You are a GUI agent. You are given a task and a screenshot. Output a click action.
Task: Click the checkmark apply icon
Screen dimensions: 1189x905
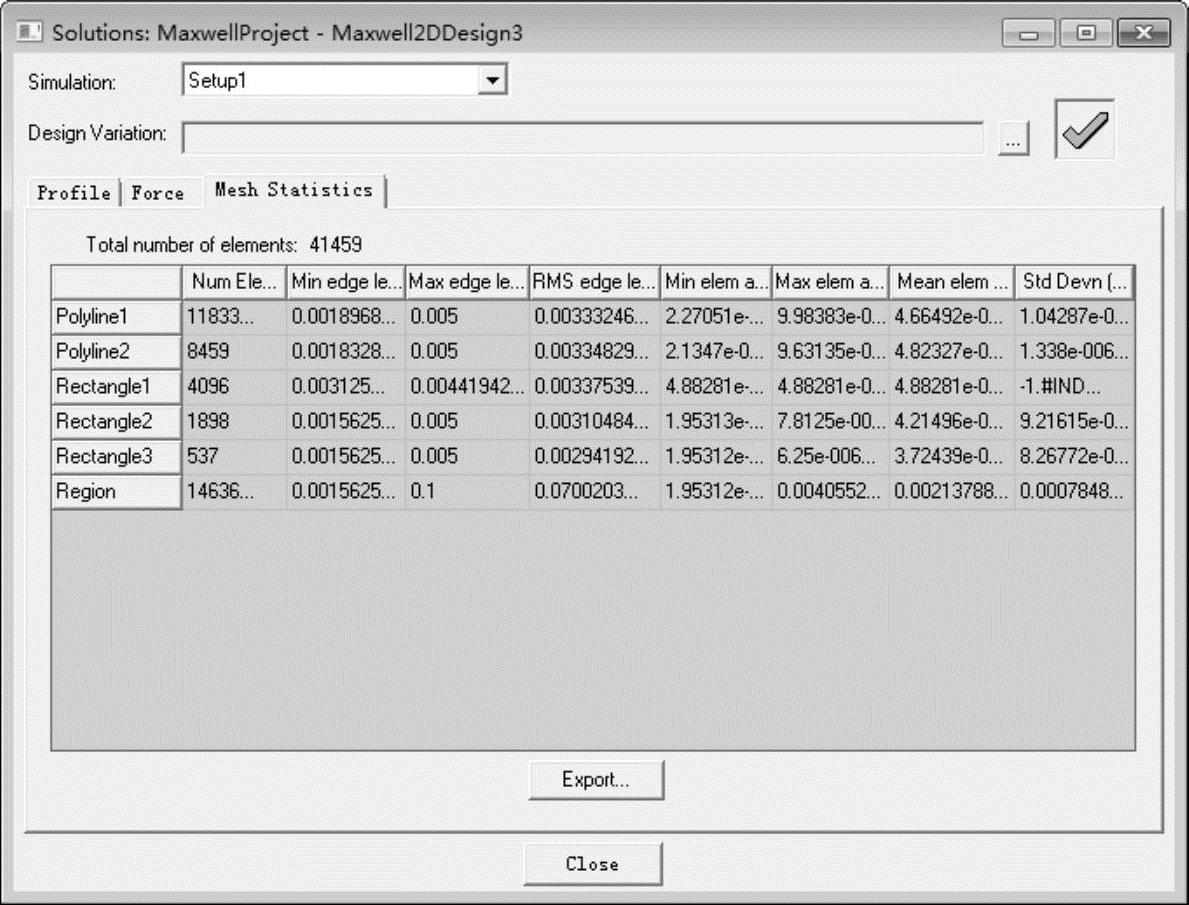pos(1084,129)
